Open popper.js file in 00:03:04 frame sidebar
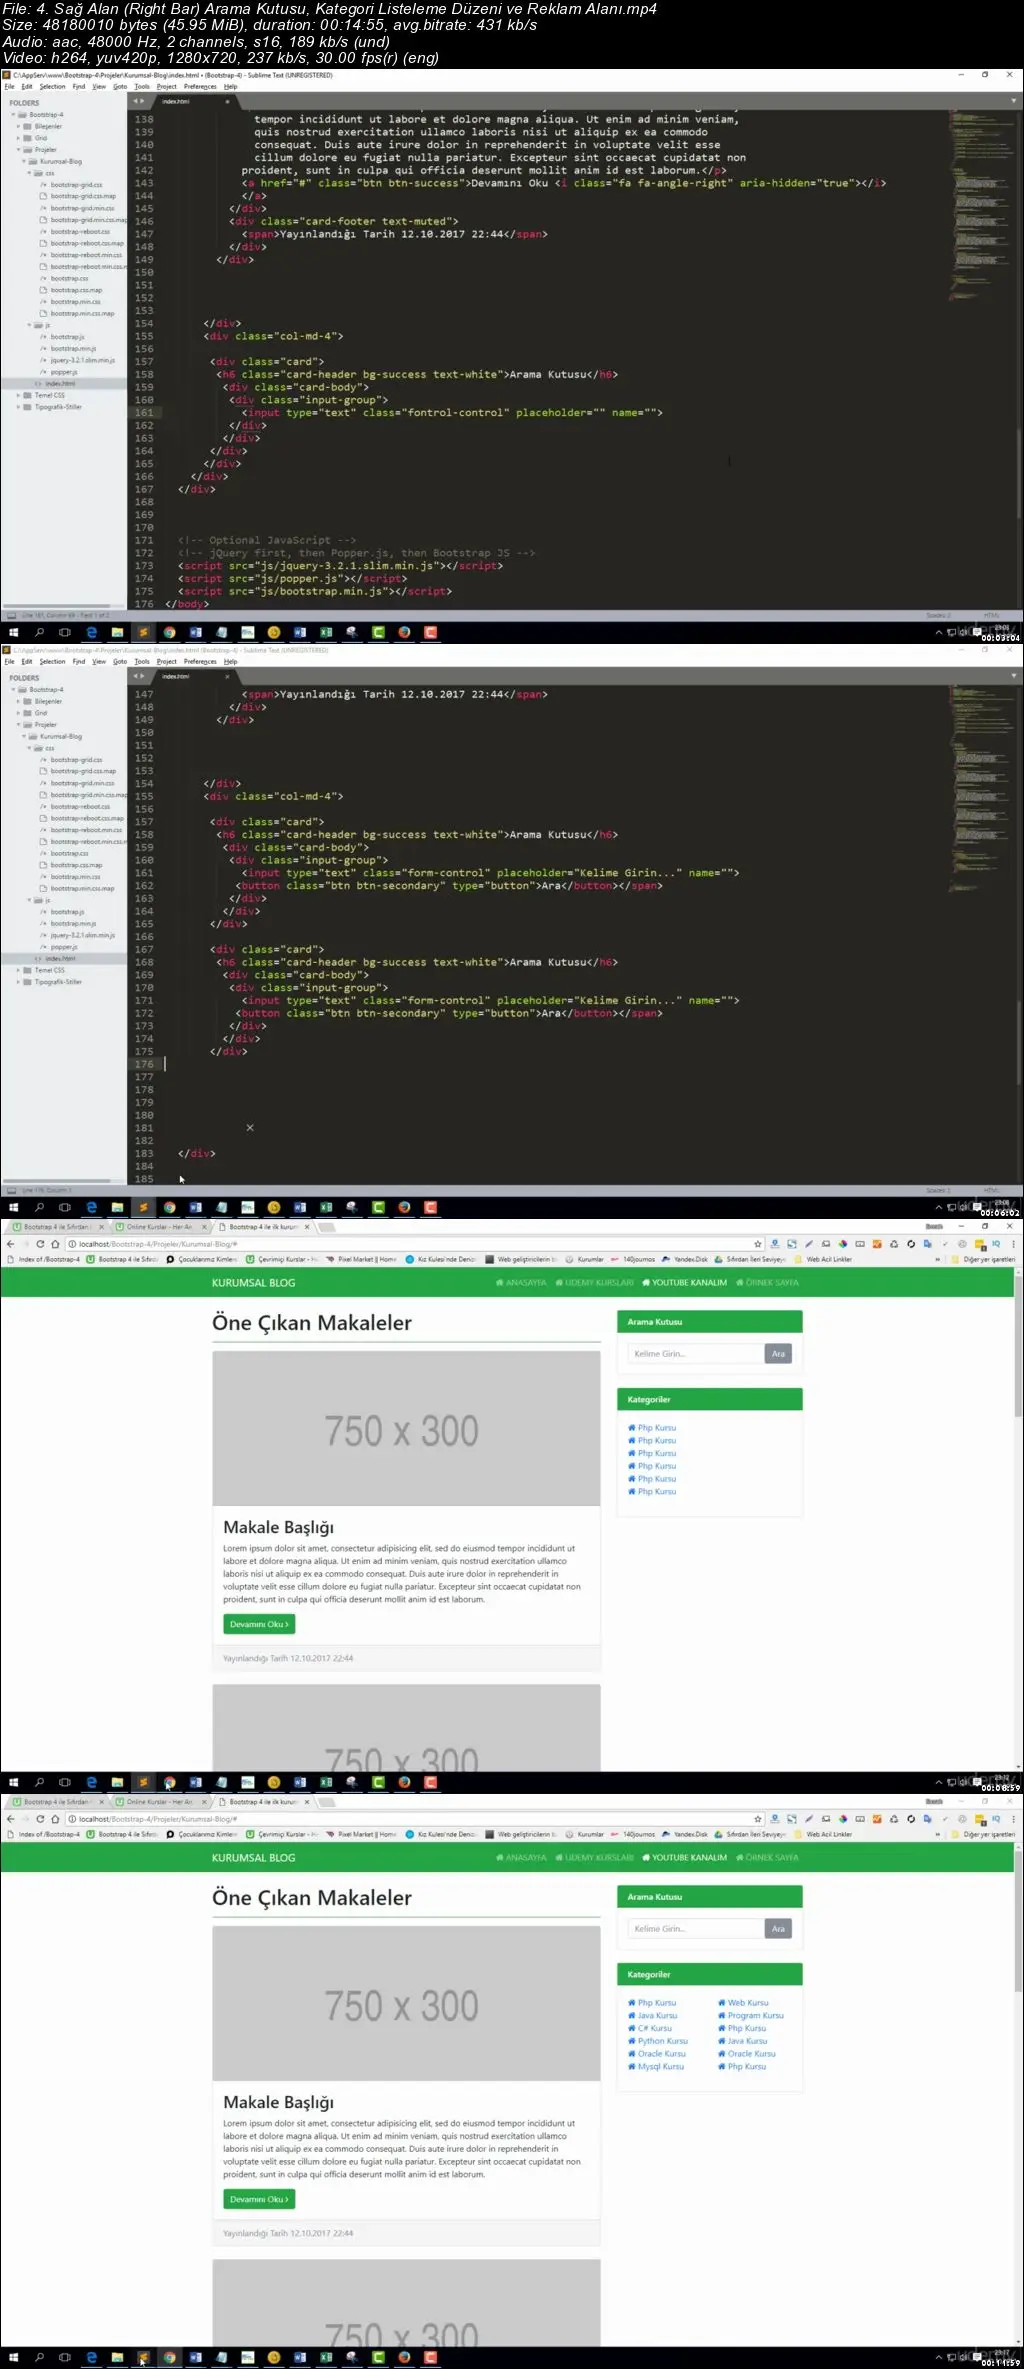 pos(63,372)
